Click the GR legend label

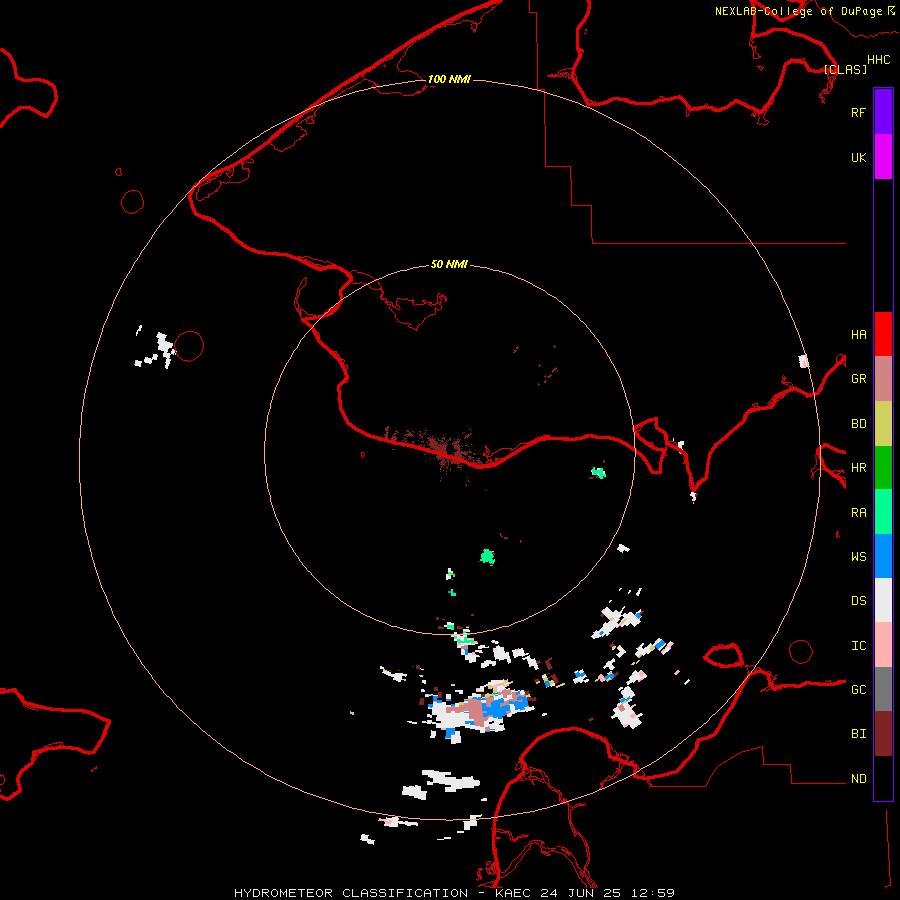858,379
